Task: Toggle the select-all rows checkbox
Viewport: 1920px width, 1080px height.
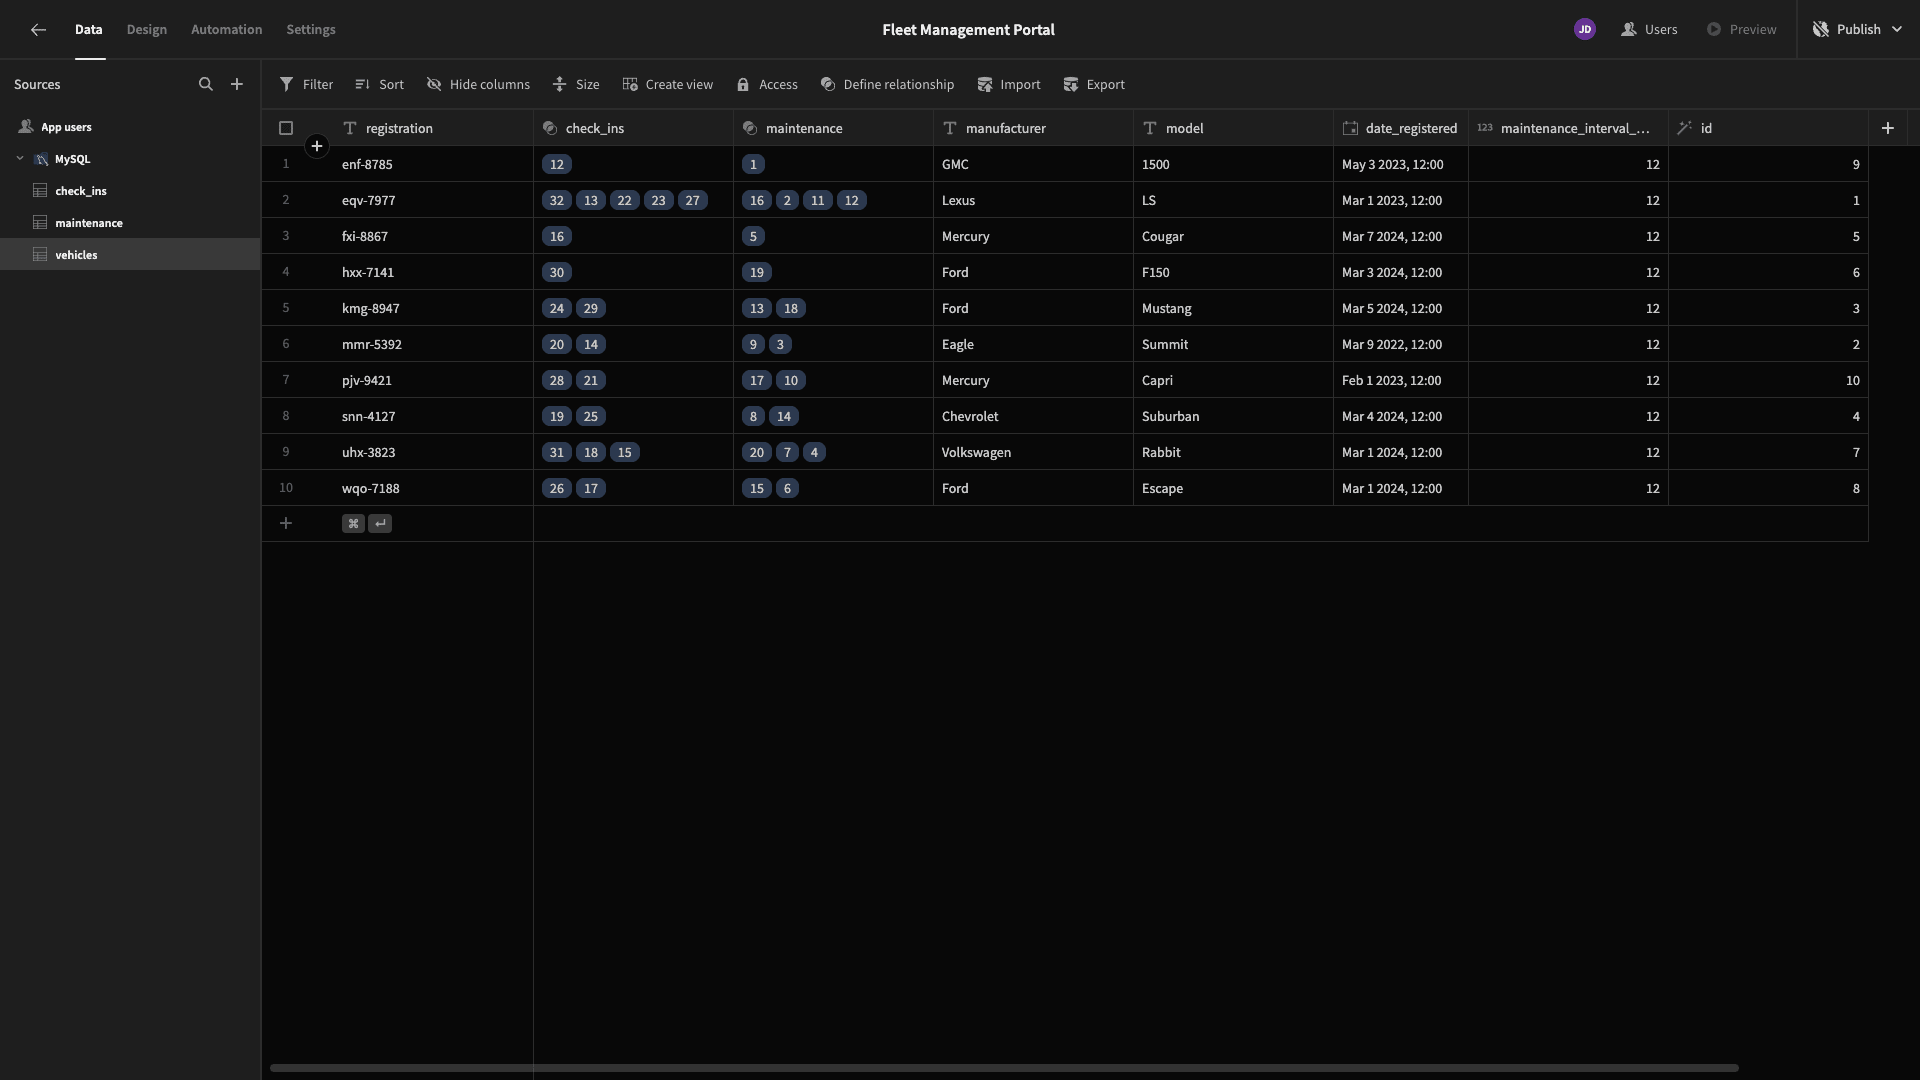Action: [x=286, y=128]
